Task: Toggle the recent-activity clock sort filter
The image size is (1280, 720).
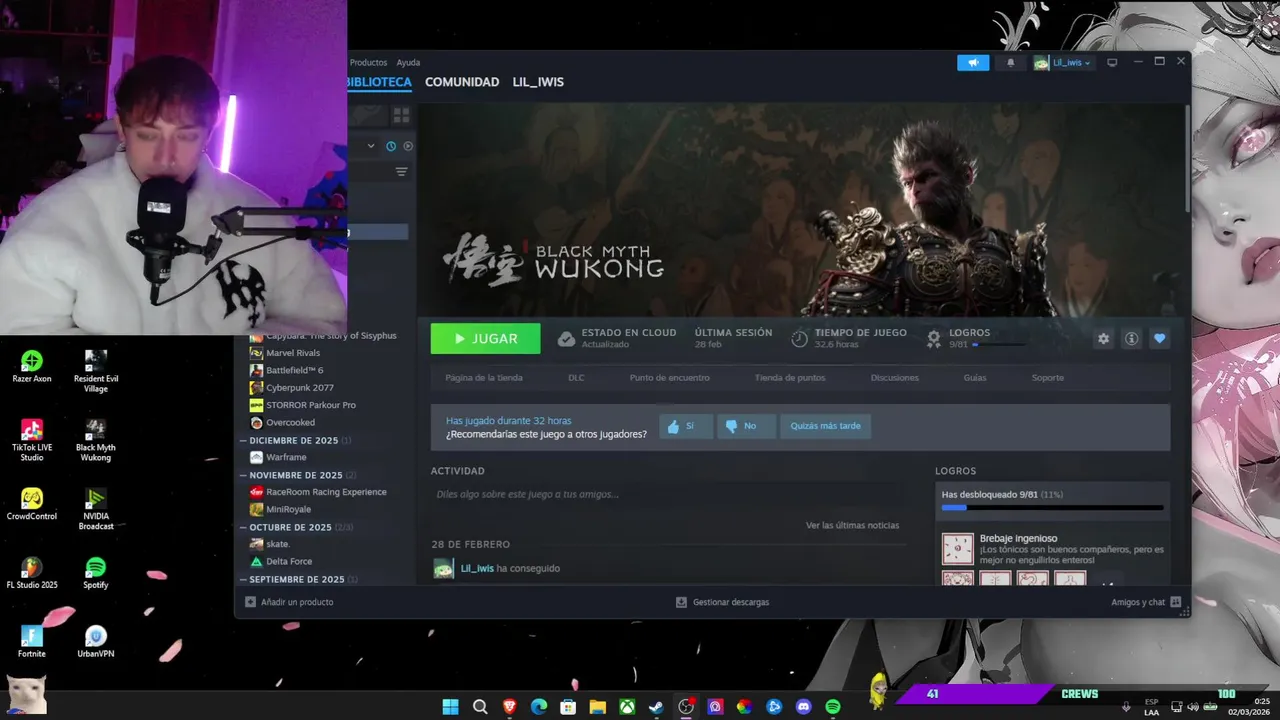Action: coord(391,146)
